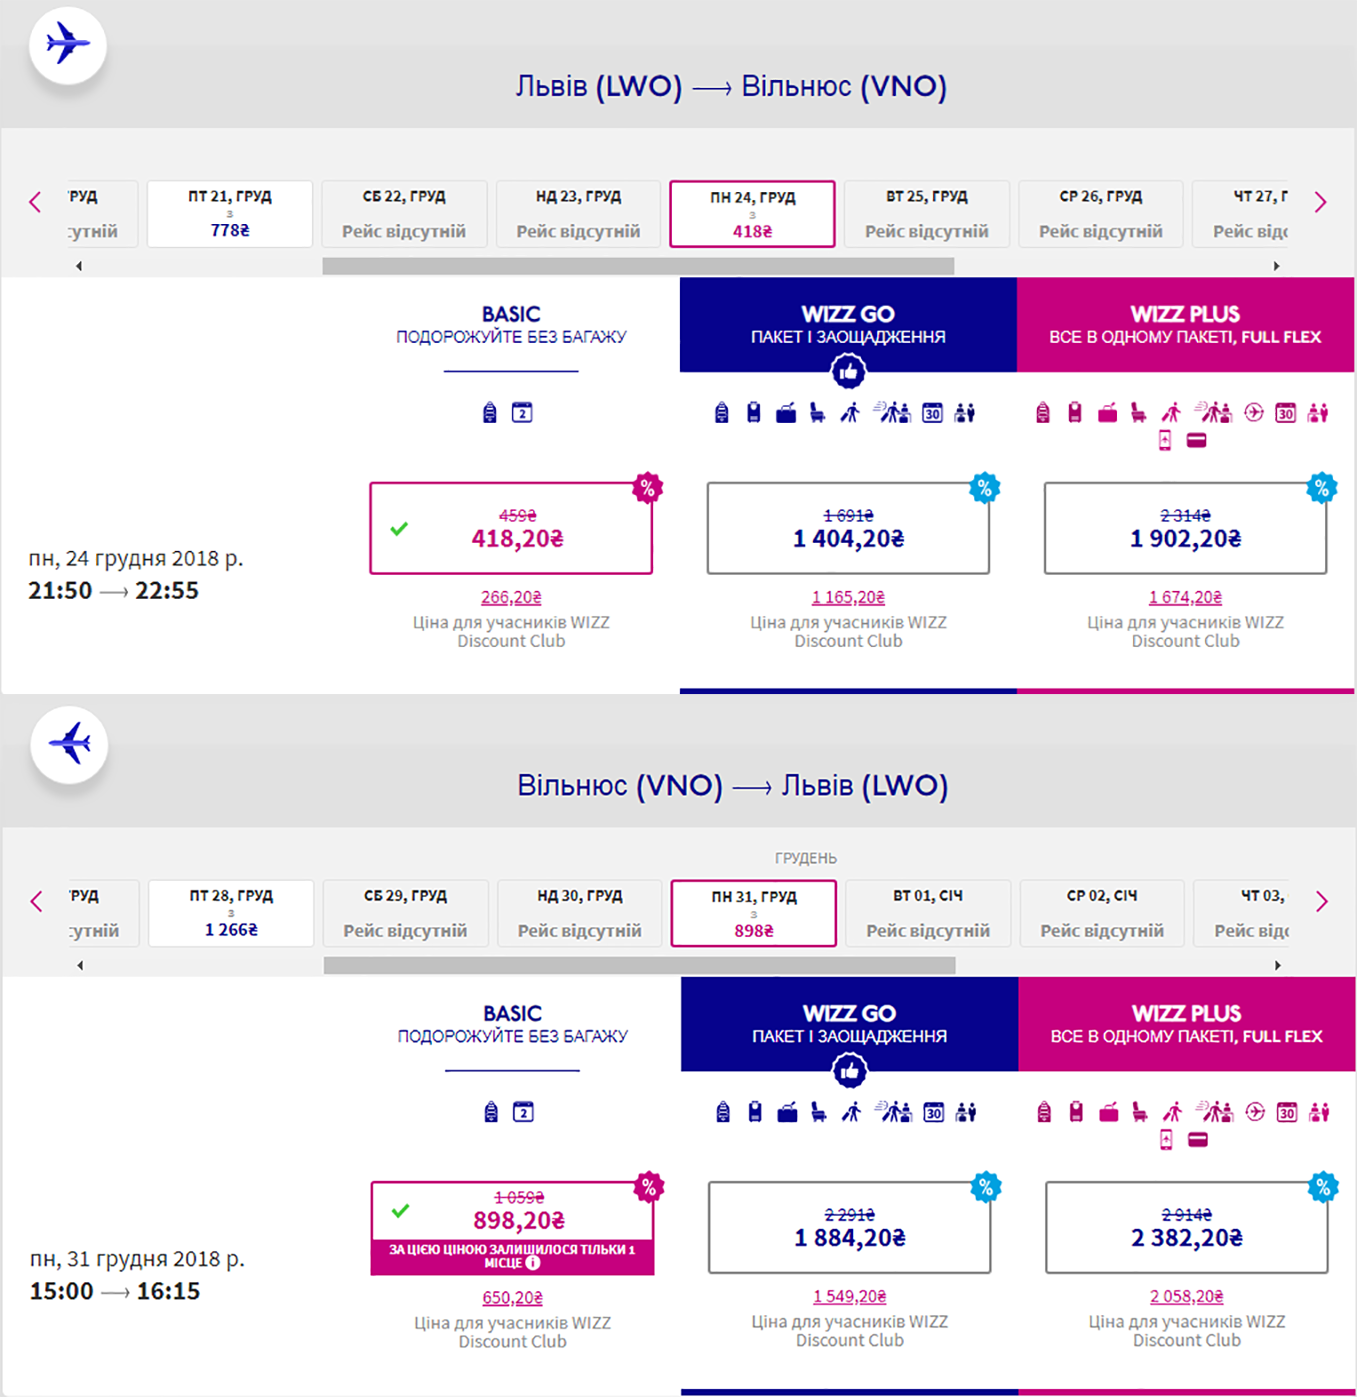This screenshot has height=1397, width=1357.
Task: Choose outbound date ПТ 21, ГРУД for 778₴
Action: coord(230,214)
